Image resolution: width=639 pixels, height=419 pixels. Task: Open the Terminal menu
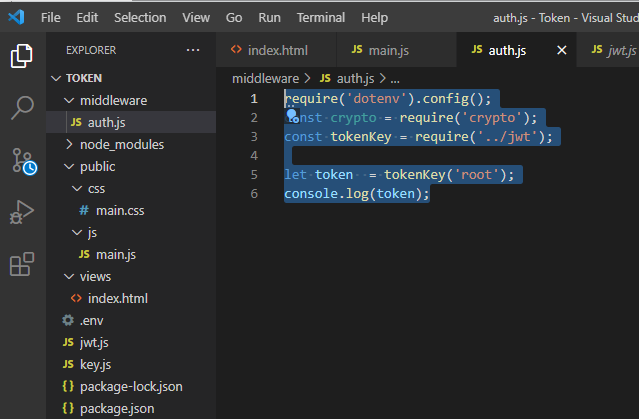(x=321, y=18)
